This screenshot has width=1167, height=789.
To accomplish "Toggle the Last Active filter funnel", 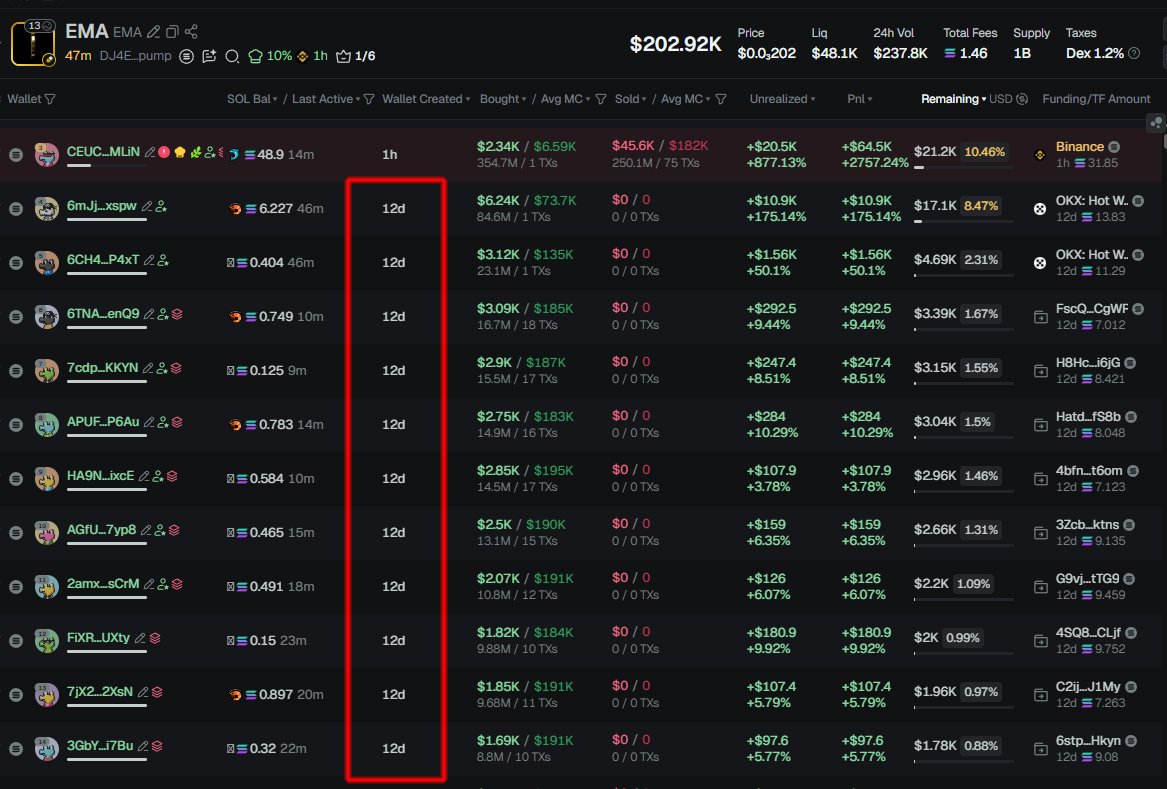I will tap(369, 99).
